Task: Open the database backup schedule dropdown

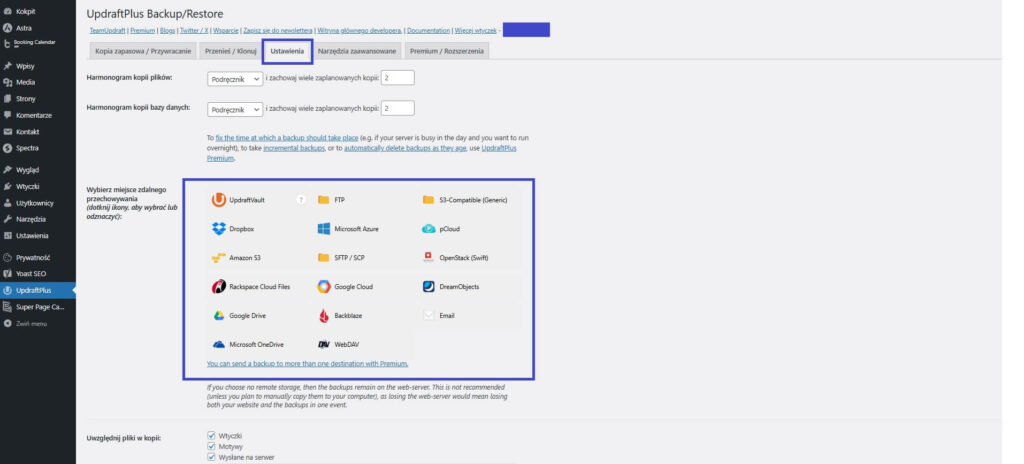Action: 235,109
